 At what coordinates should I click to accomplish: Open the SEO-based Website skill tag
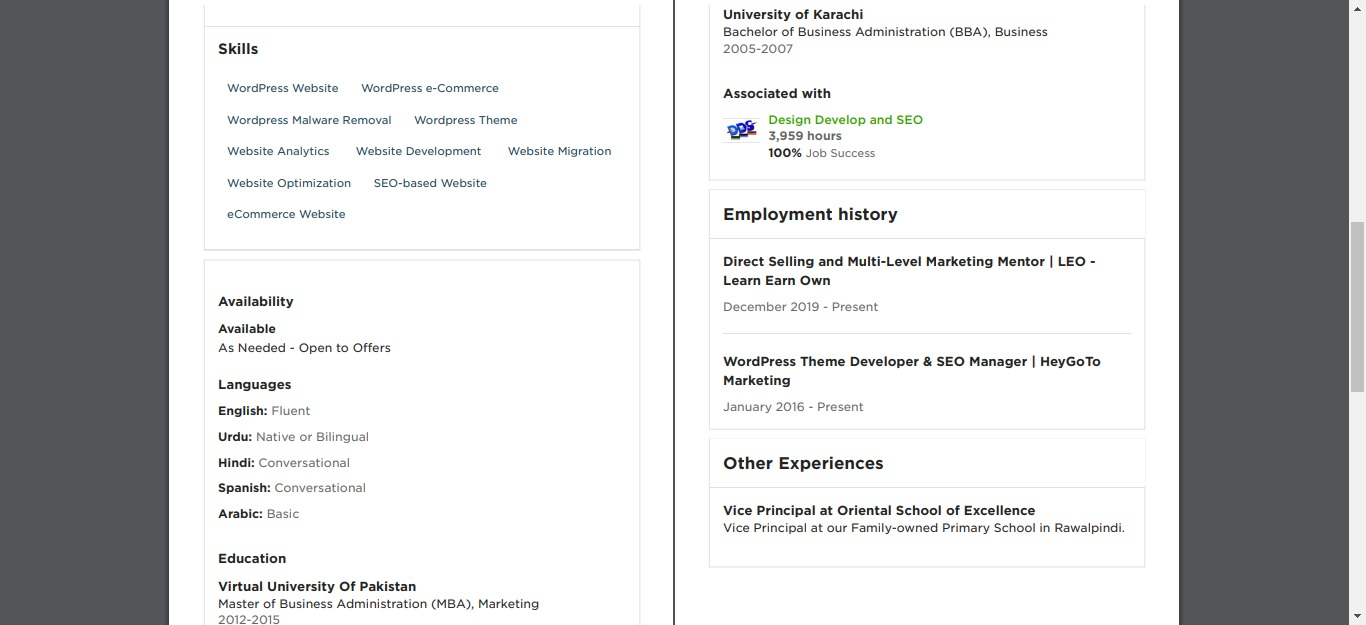click(430, 183)
